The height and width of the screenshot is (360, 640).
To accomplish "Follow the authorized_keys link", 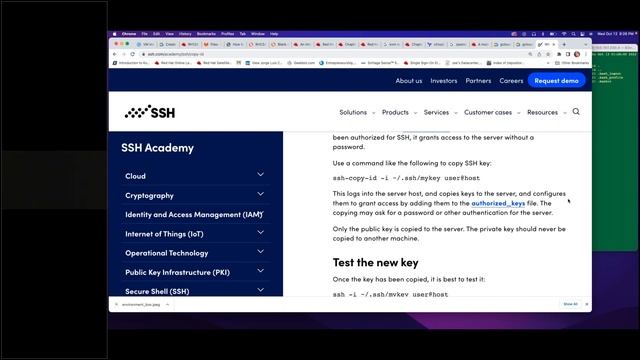I will 498,203.
